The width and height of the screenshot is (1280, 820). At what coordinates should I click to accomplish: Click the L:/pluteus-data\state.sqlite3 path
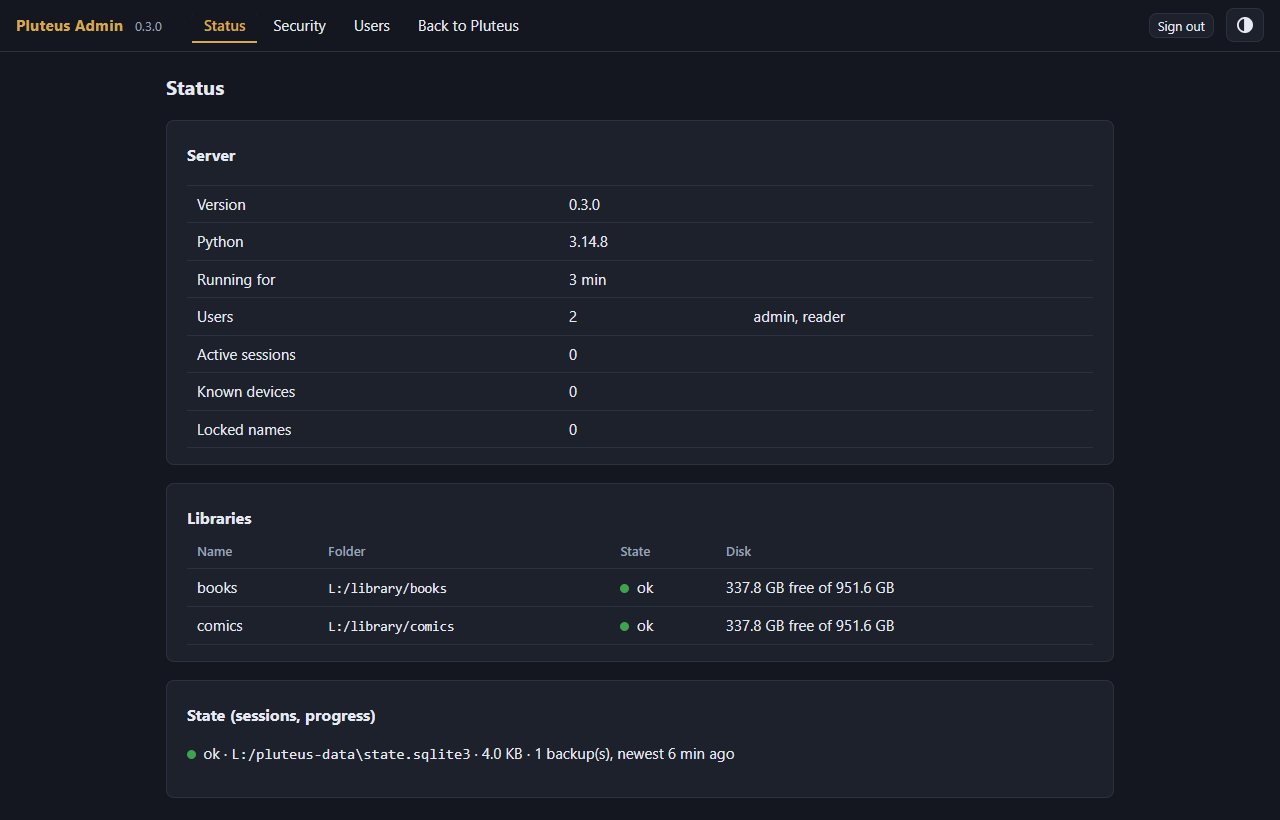351,755
